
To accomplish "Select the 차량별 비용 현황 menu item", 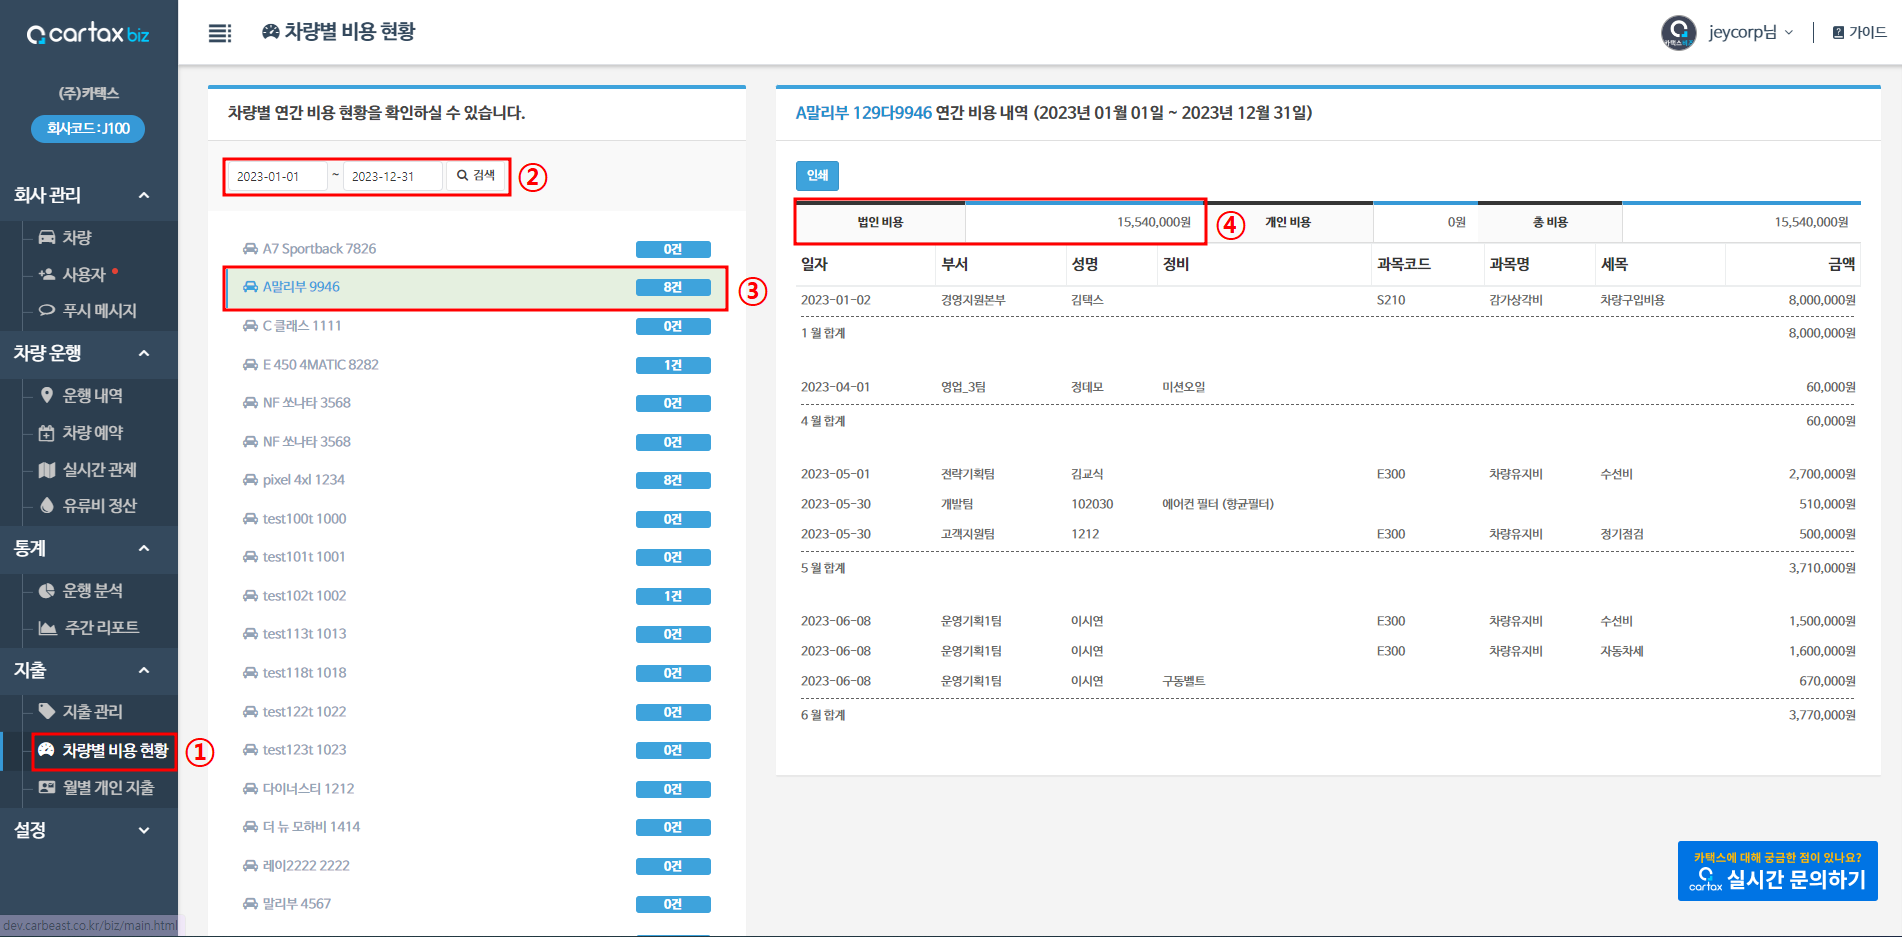I will coord(104,750).
